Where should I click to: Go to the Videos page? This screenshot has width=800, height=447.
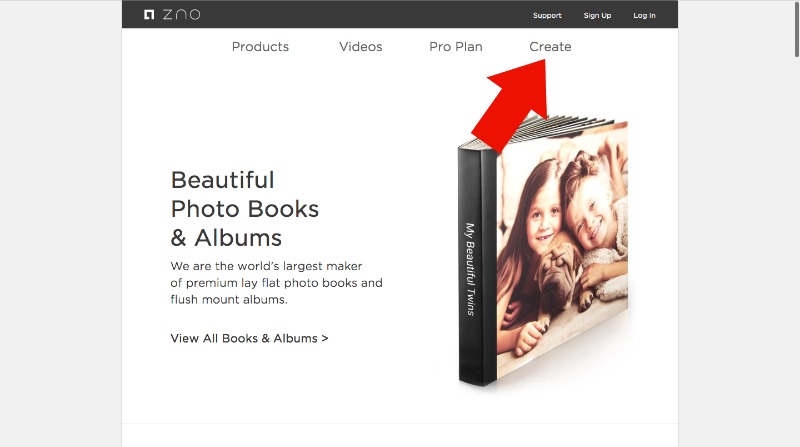click(x=361, y=46)
